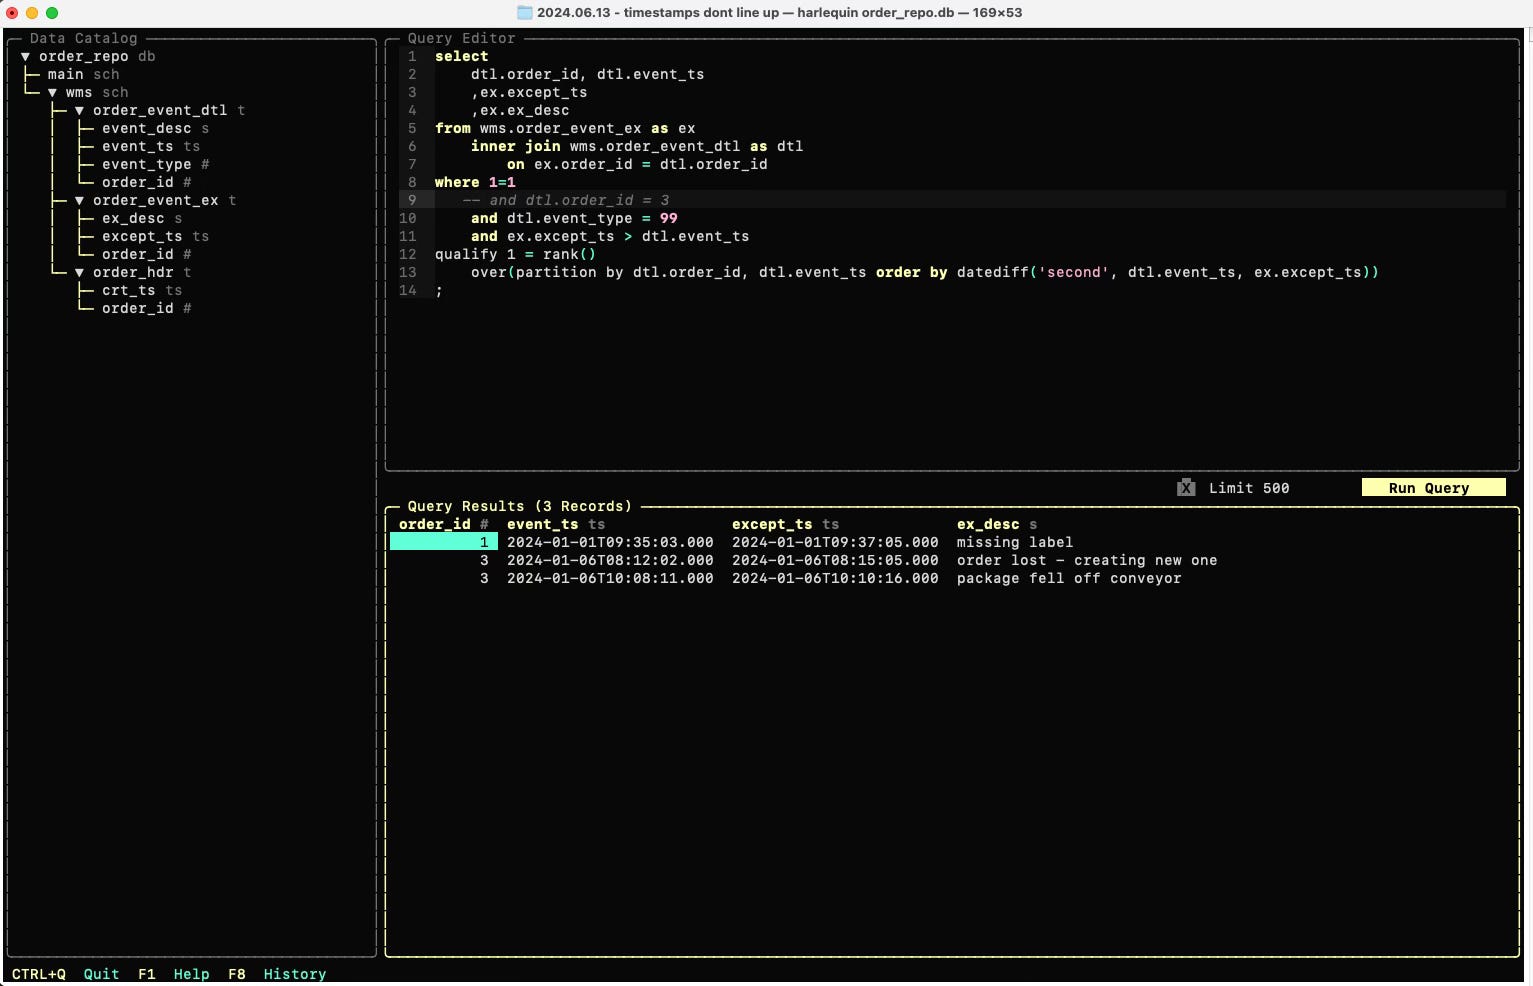Click the 'from wms.order_event_ex as ex' line
This screenshot has height=986, width=1533.
coord(565,129)
